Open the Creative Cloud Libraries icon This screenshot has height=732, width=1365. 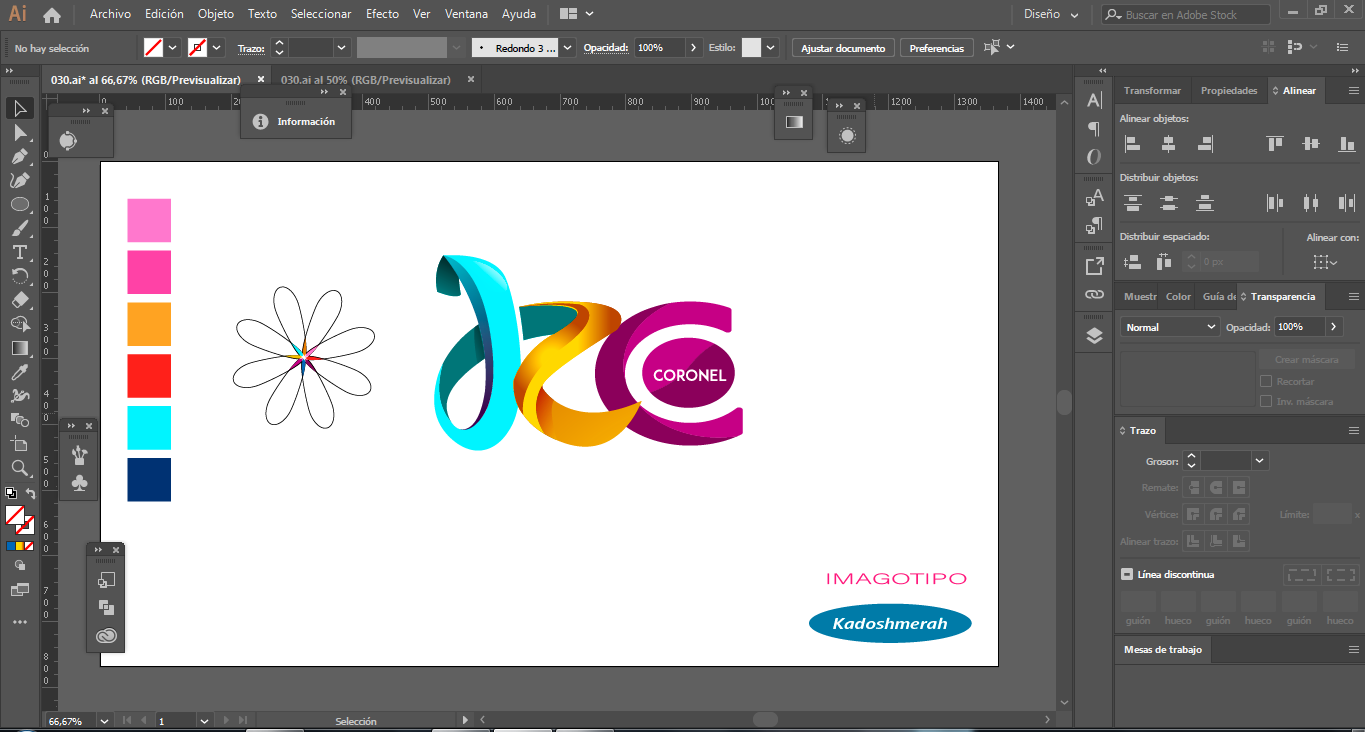coord(107,635)
